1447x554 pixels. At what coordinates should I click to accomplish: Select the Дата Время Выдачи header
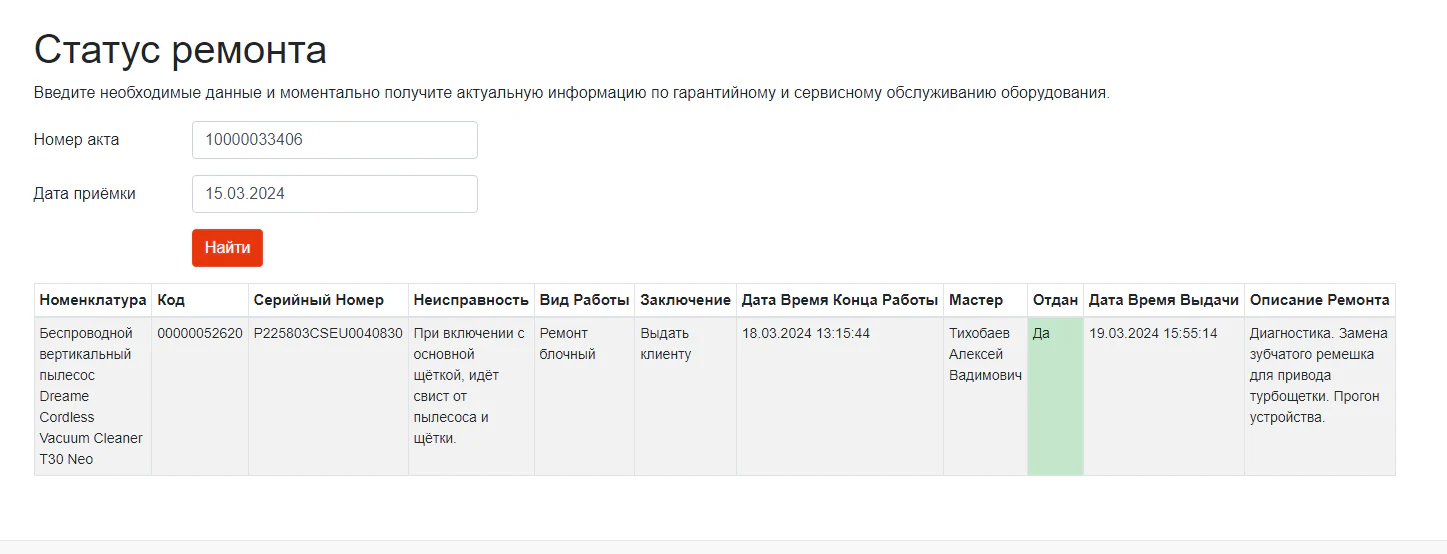tap(1164, 300)
